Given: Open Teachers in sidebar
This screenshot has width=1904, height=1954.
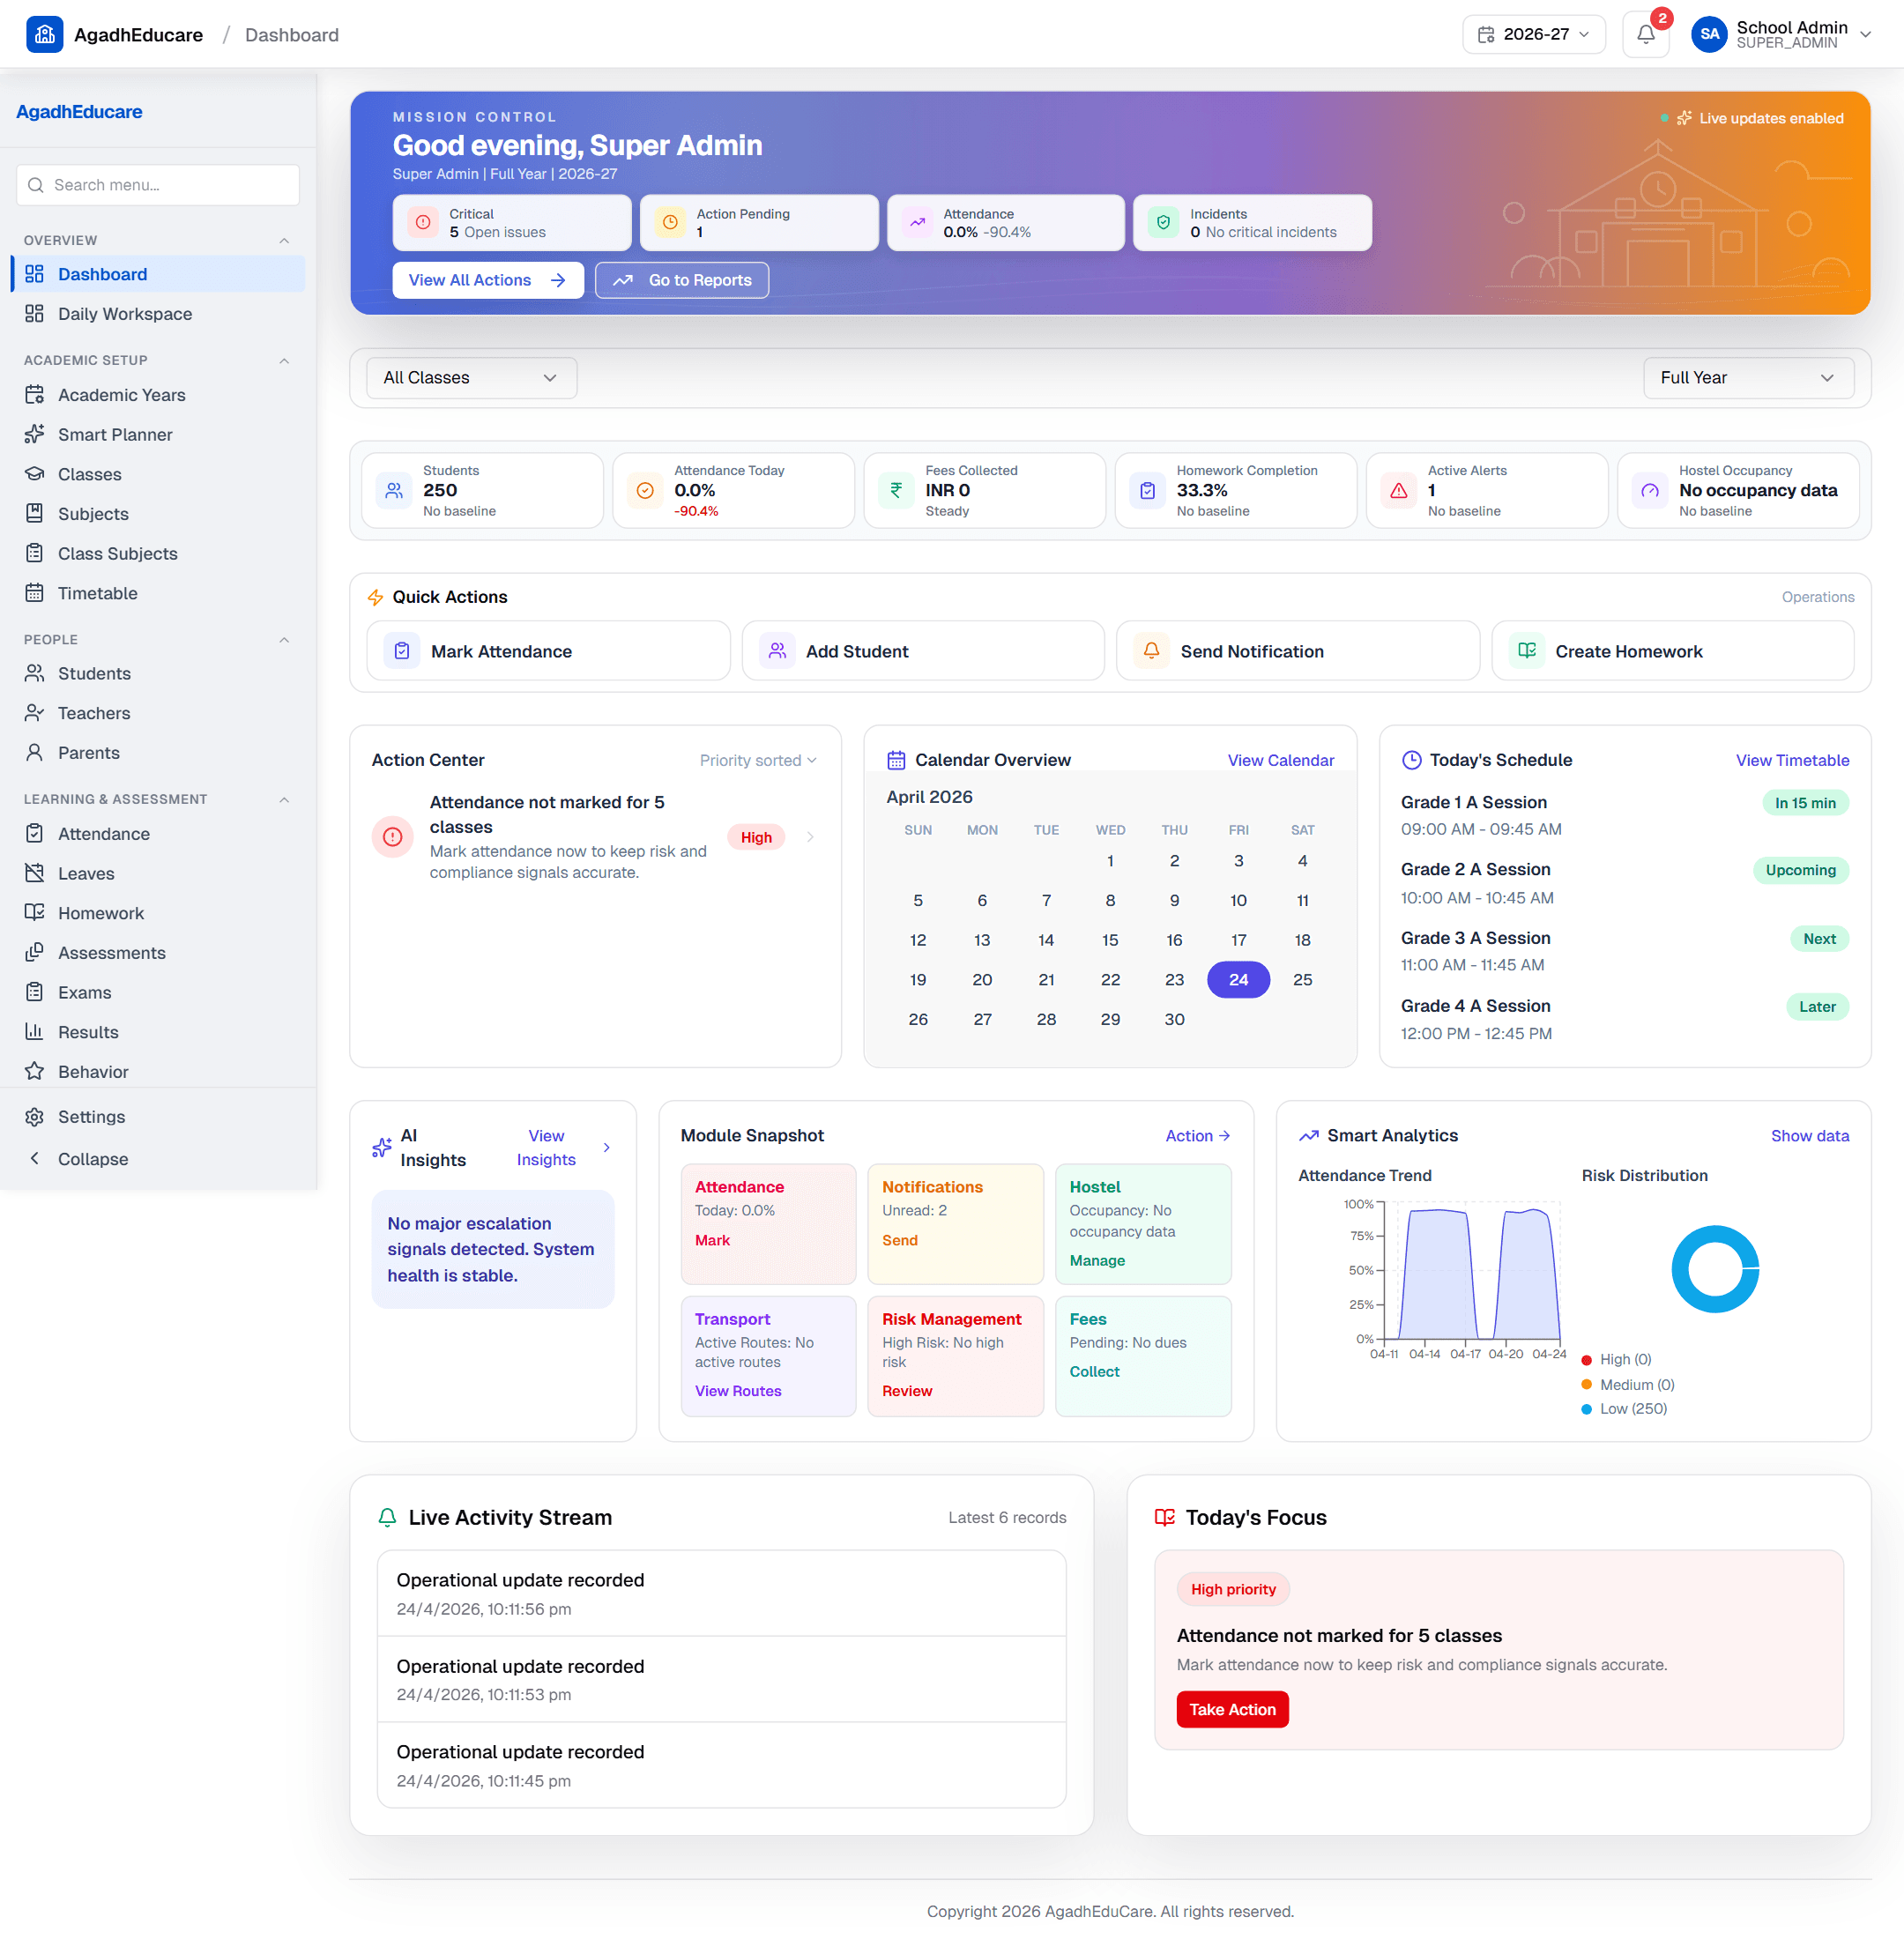Looking at the screenshot, I should tap(158, 713).
